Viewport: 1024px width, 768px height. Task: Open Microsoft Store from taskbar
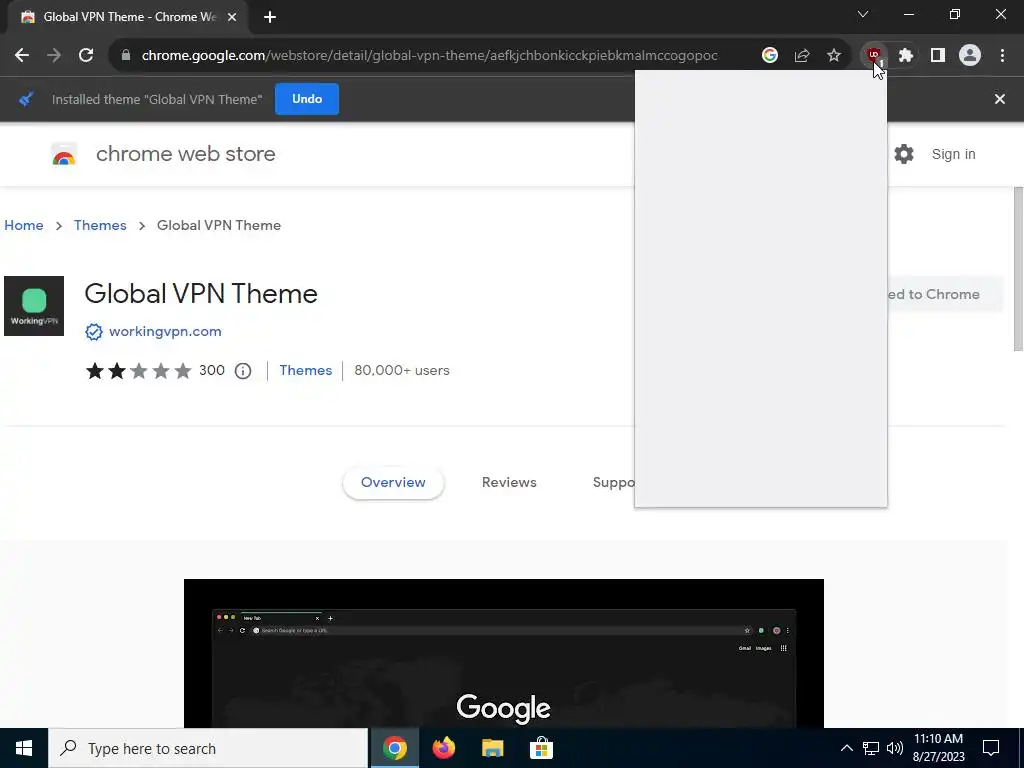point(541,748)
